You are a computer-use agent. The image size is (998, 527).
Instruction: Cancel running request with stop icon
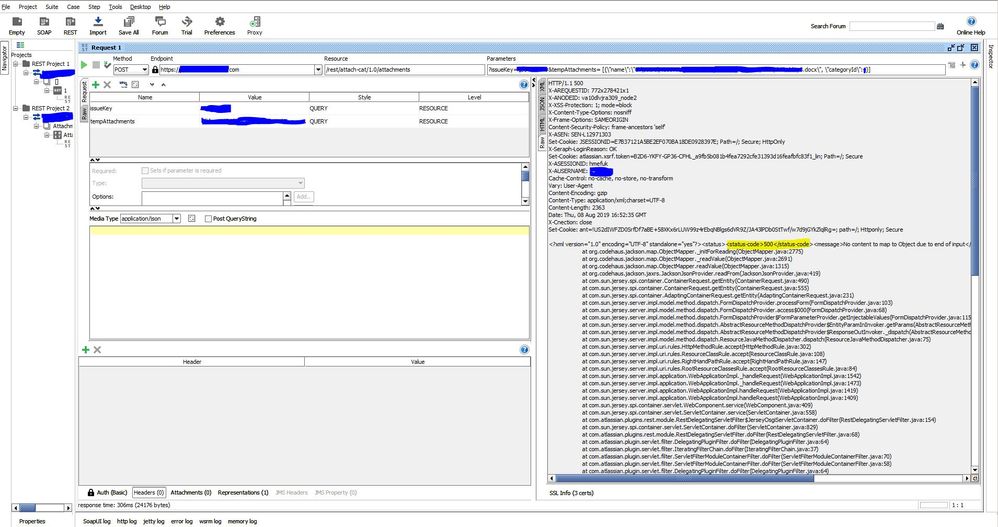[96, 65]
